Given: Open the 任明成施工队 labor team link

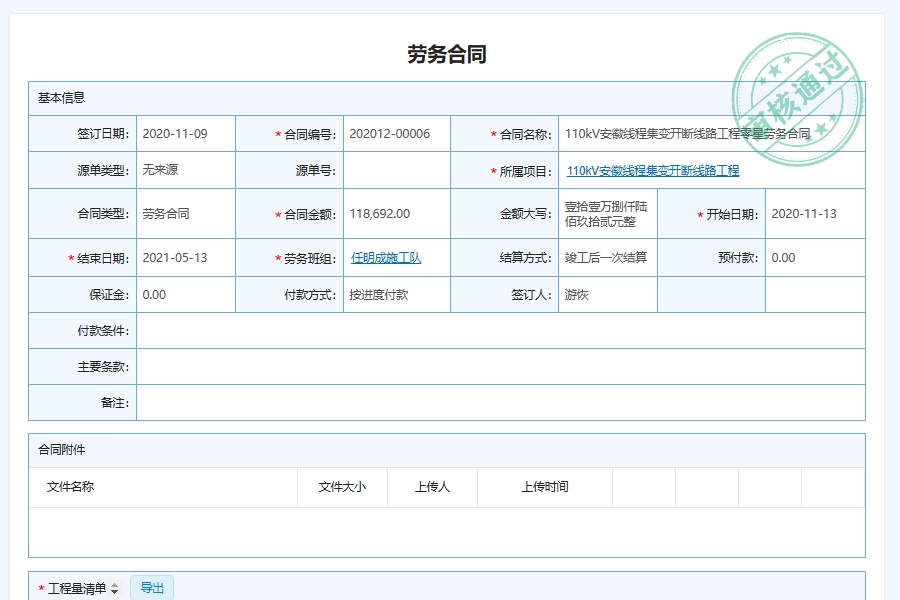Looking at the screenshot, I should (x=386, y=258).
